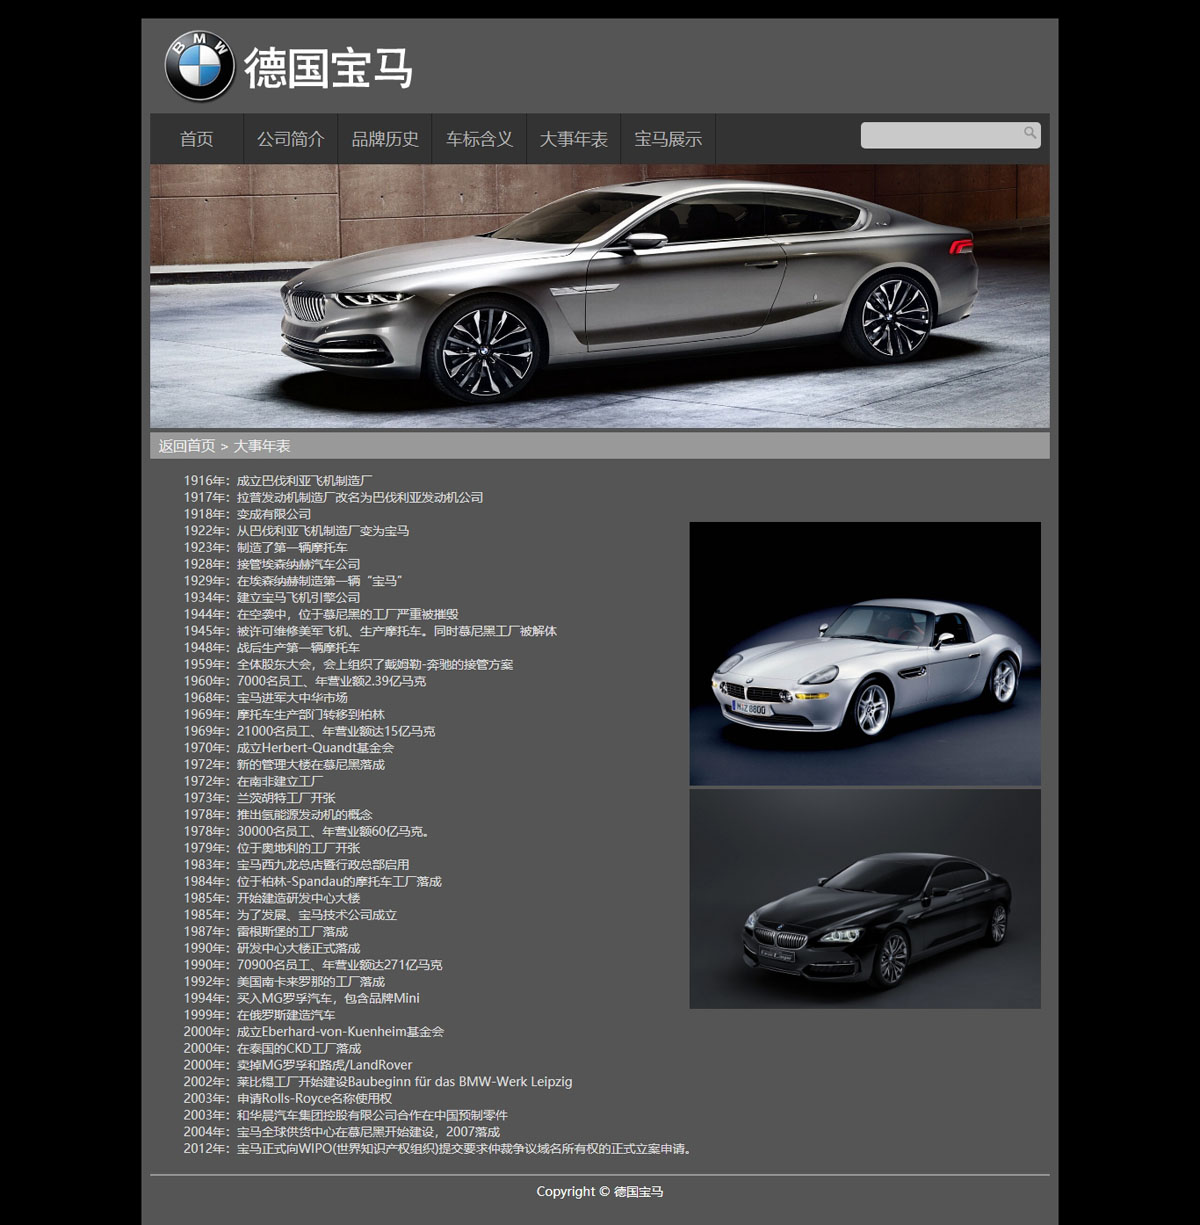1200x1225 pixels.
Task: Click the 2002年 莱比锡工厂 entry
Action: 378,1082
